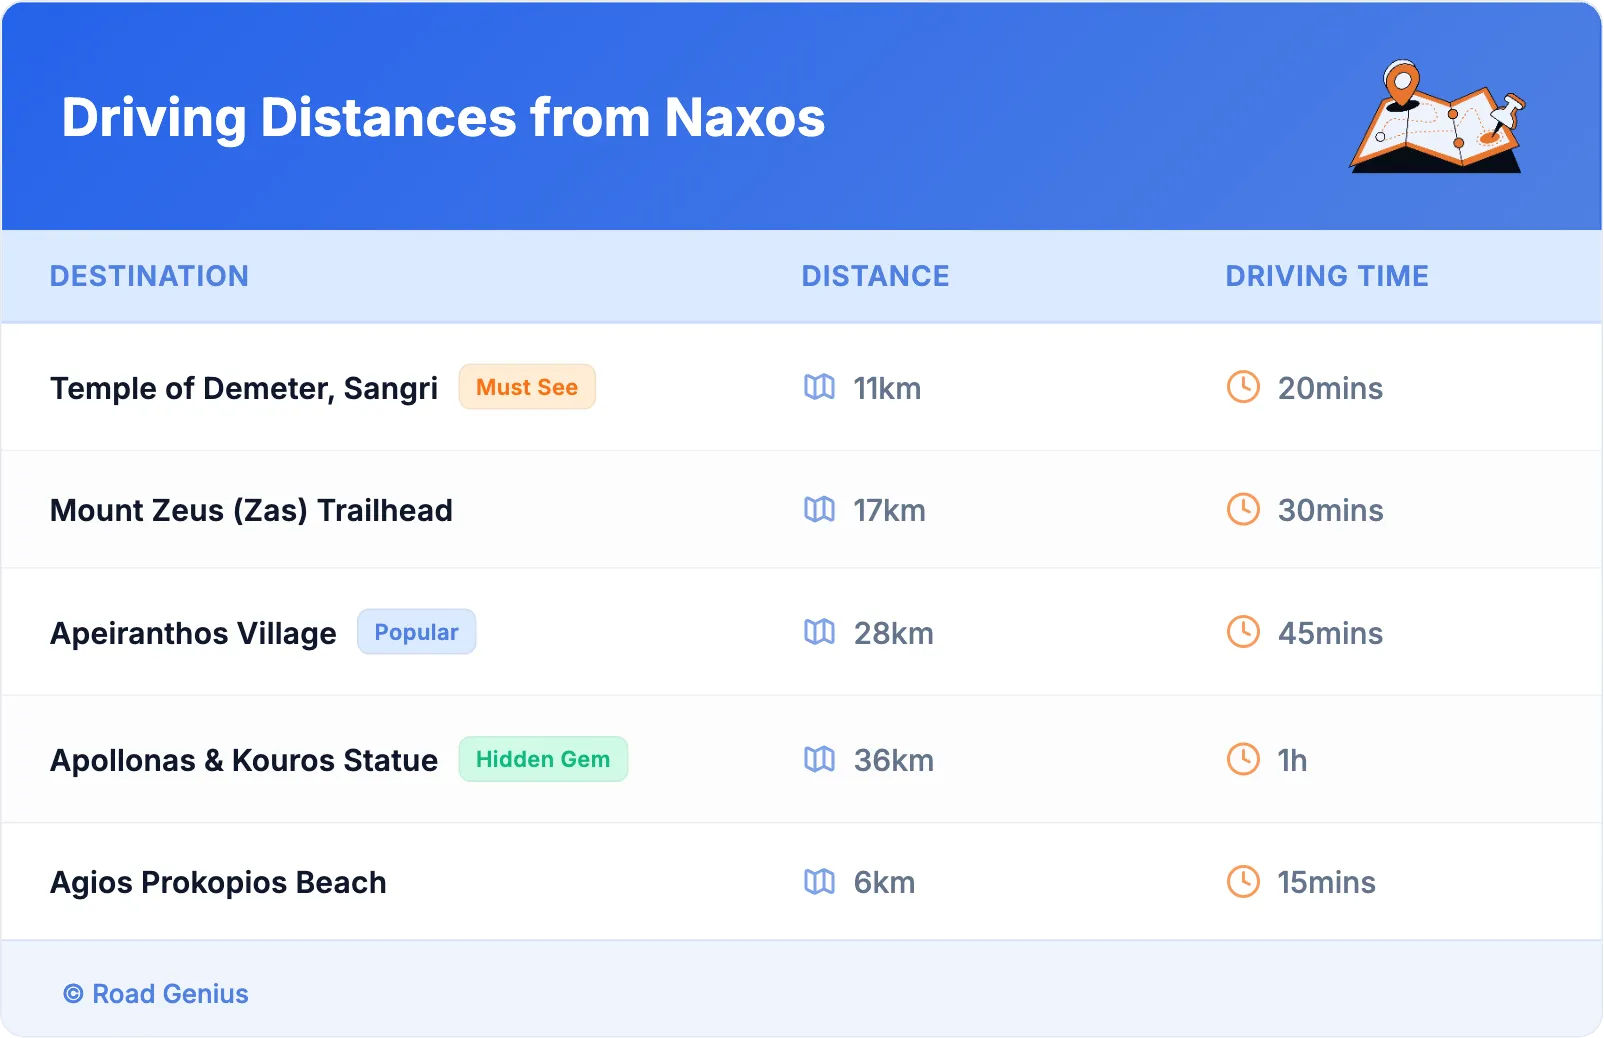Image resolution: width=1604 pixels, height=1038 pixels.
Task: Click map icon beside 11km
Action: point(819,387)
